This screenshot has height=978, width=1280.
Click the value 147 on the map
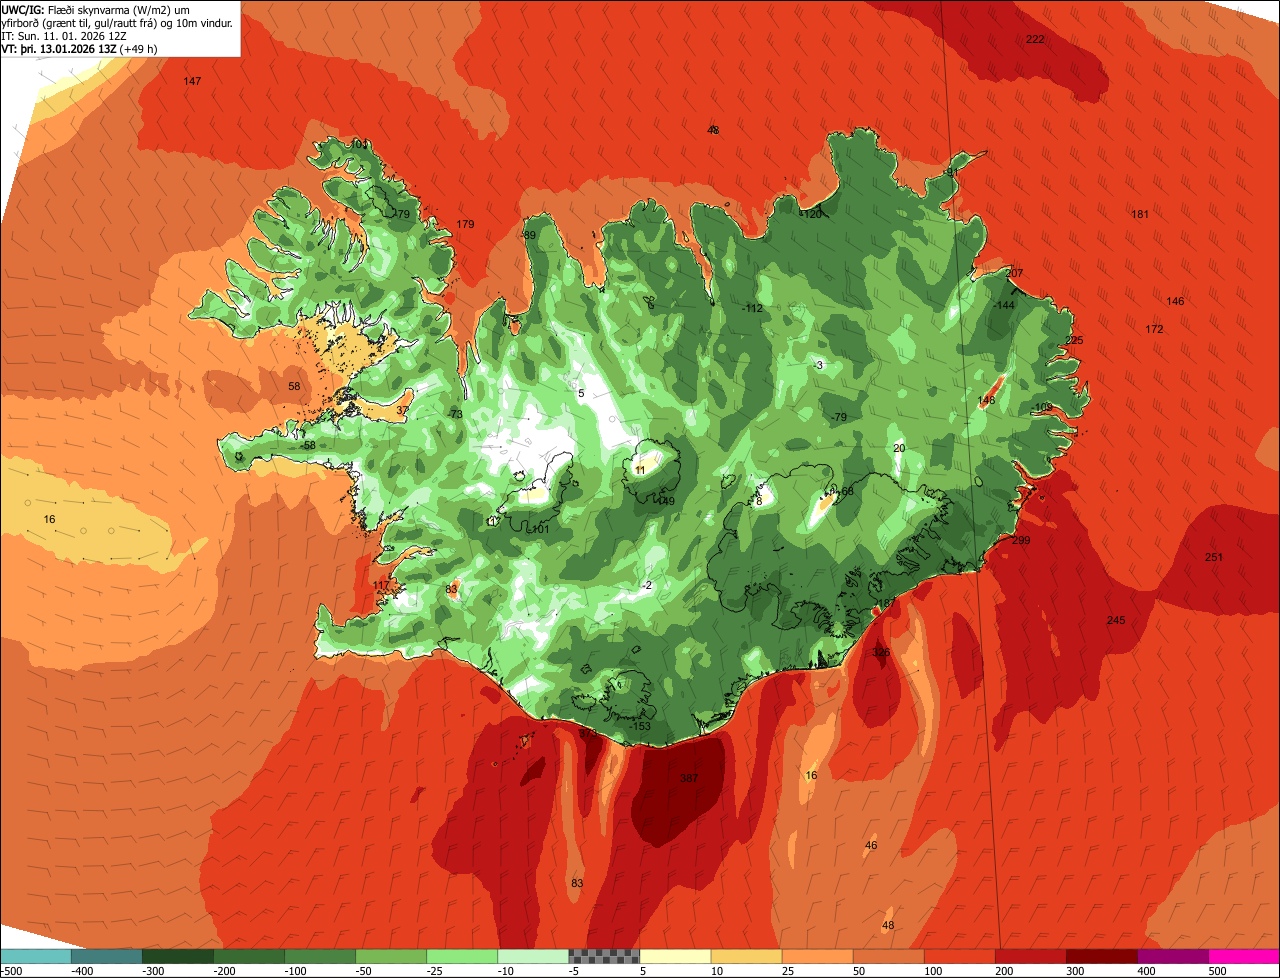[x=192, y=81]
